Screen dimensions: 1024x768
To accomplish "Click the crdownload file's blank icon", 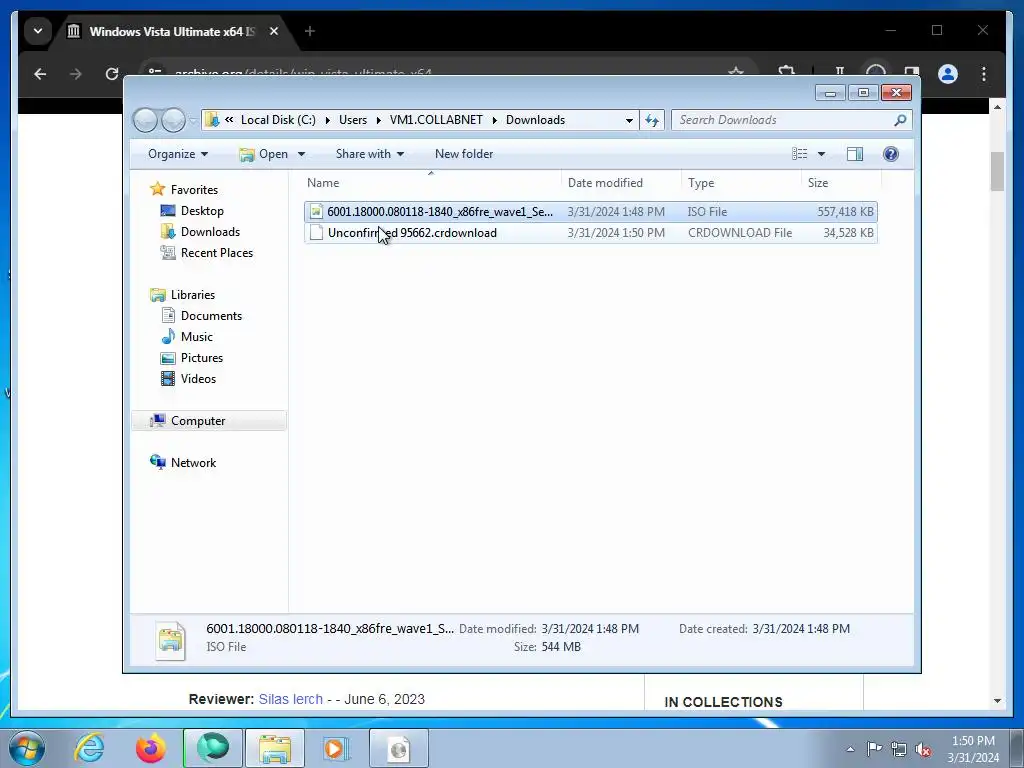I will tap(316, 232).
